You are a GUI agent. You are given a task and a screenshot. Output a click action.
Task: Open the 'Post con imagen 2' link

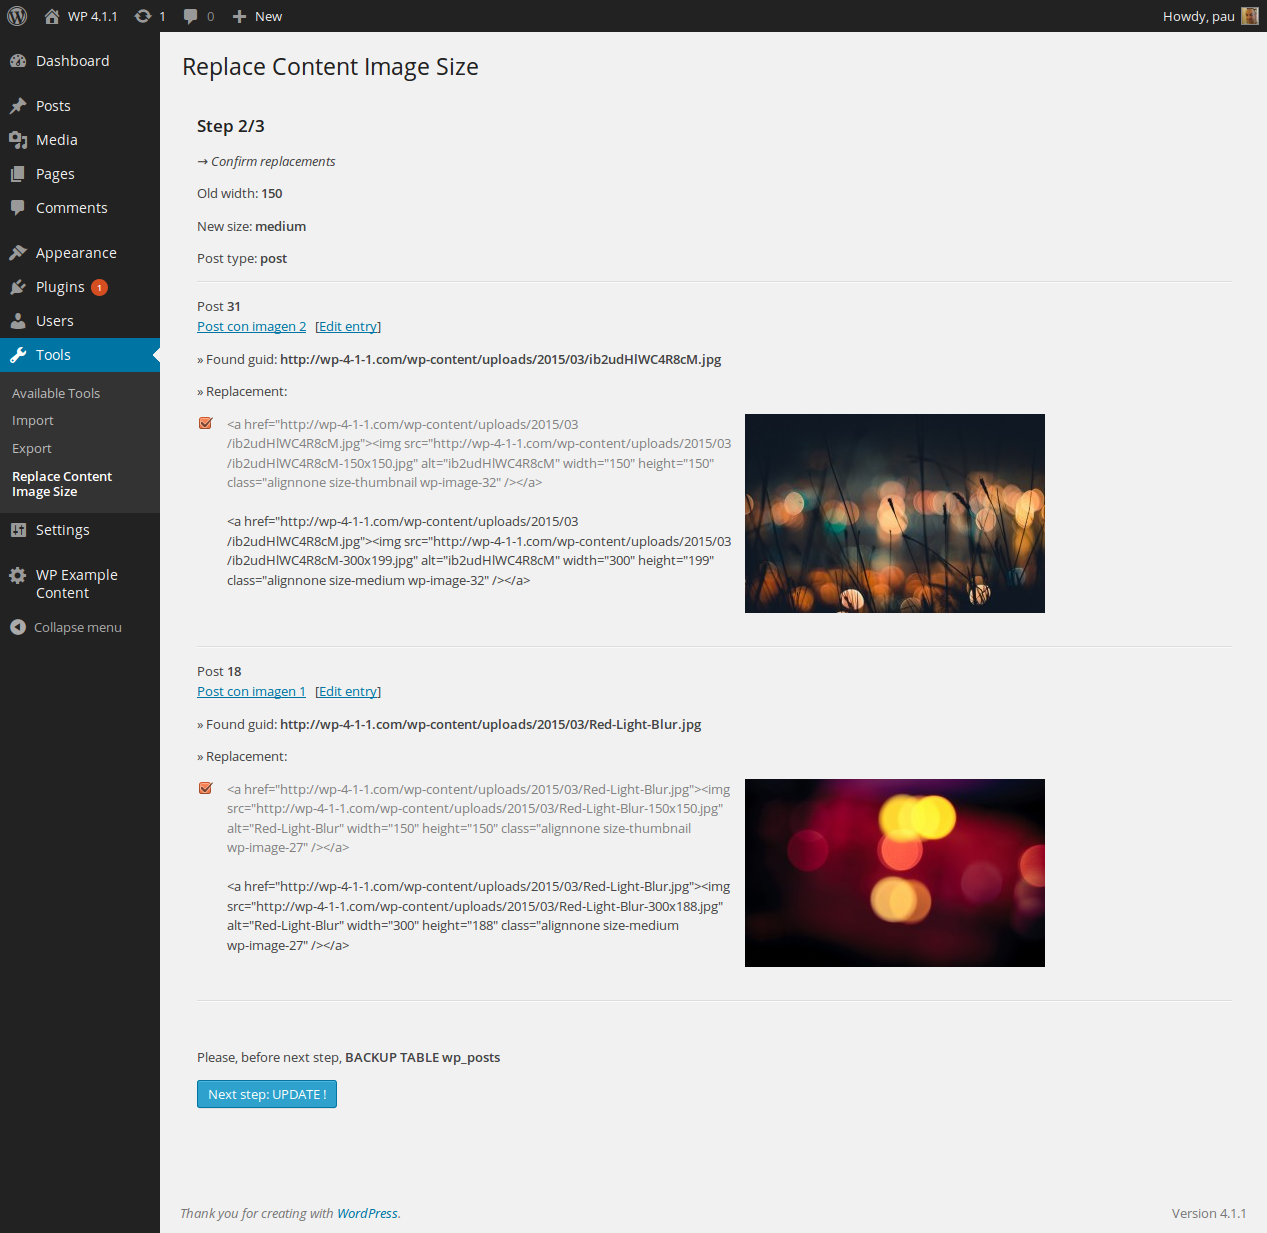[x=251, y=326]
